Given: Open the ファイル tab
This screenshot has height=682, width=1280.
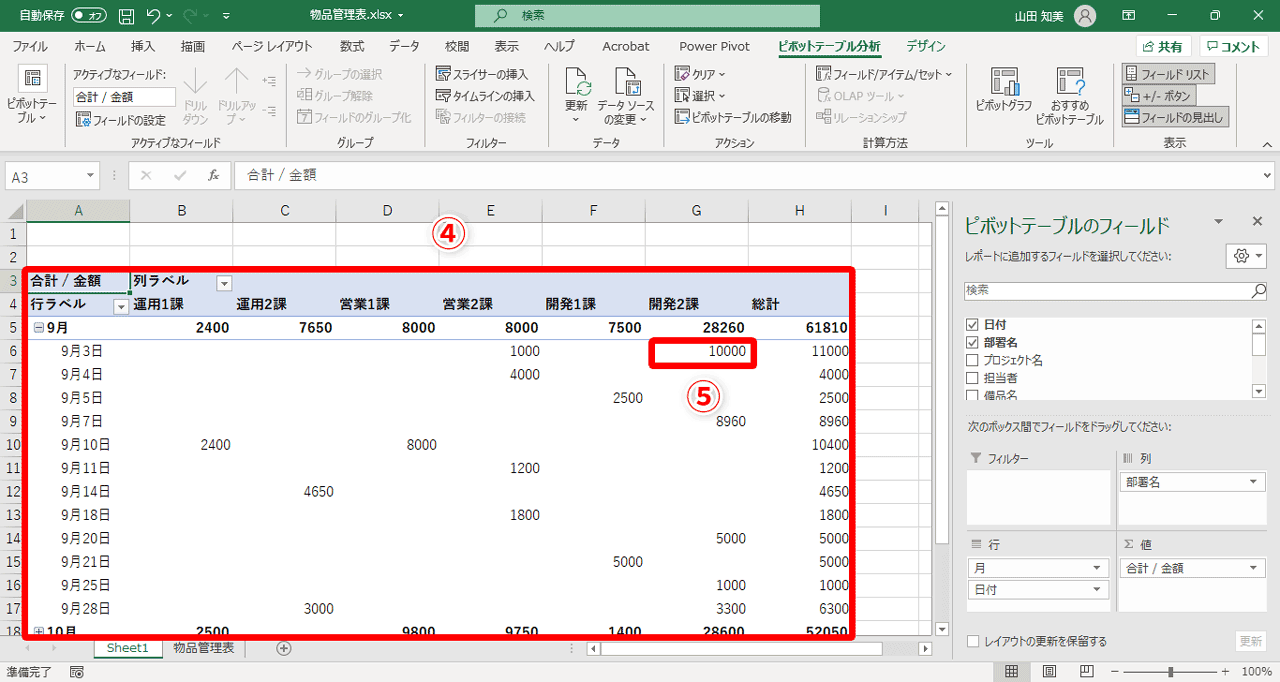Looking at the screenshot, I should pyautogui.click(x=29, y=46).
